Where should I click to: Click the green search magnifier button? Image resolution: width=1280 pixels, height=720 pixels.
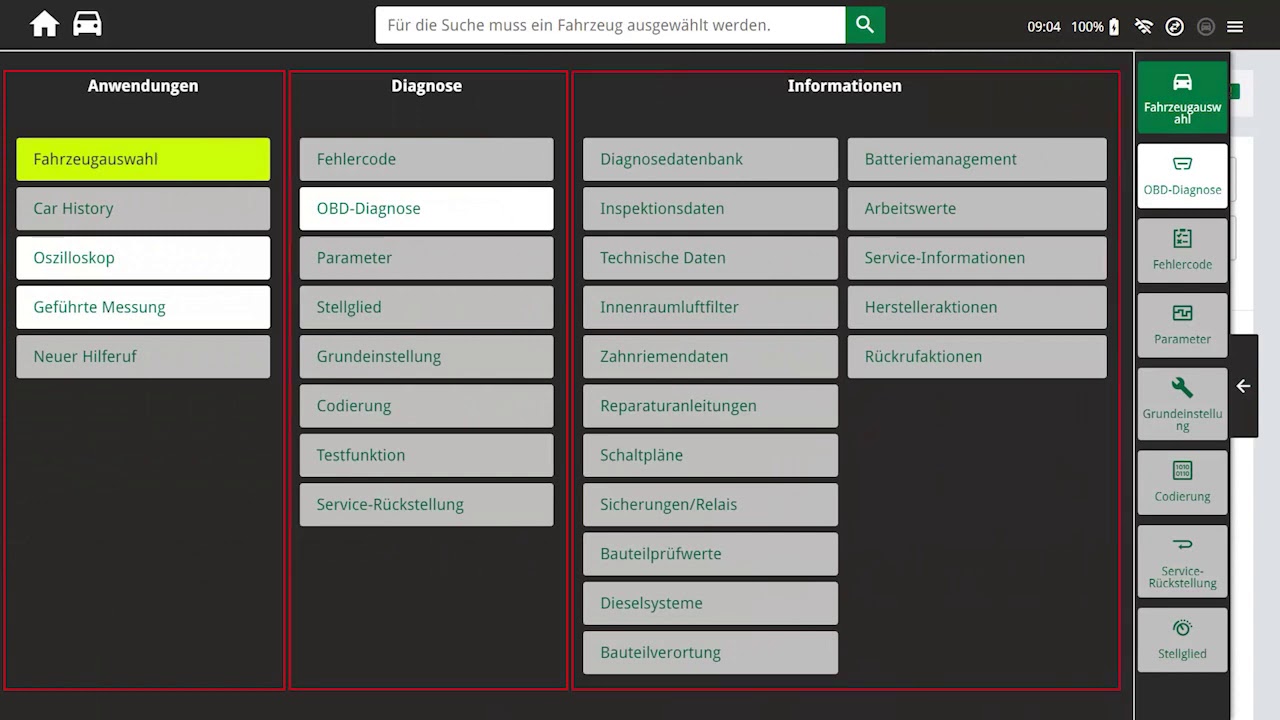[865, 25]
